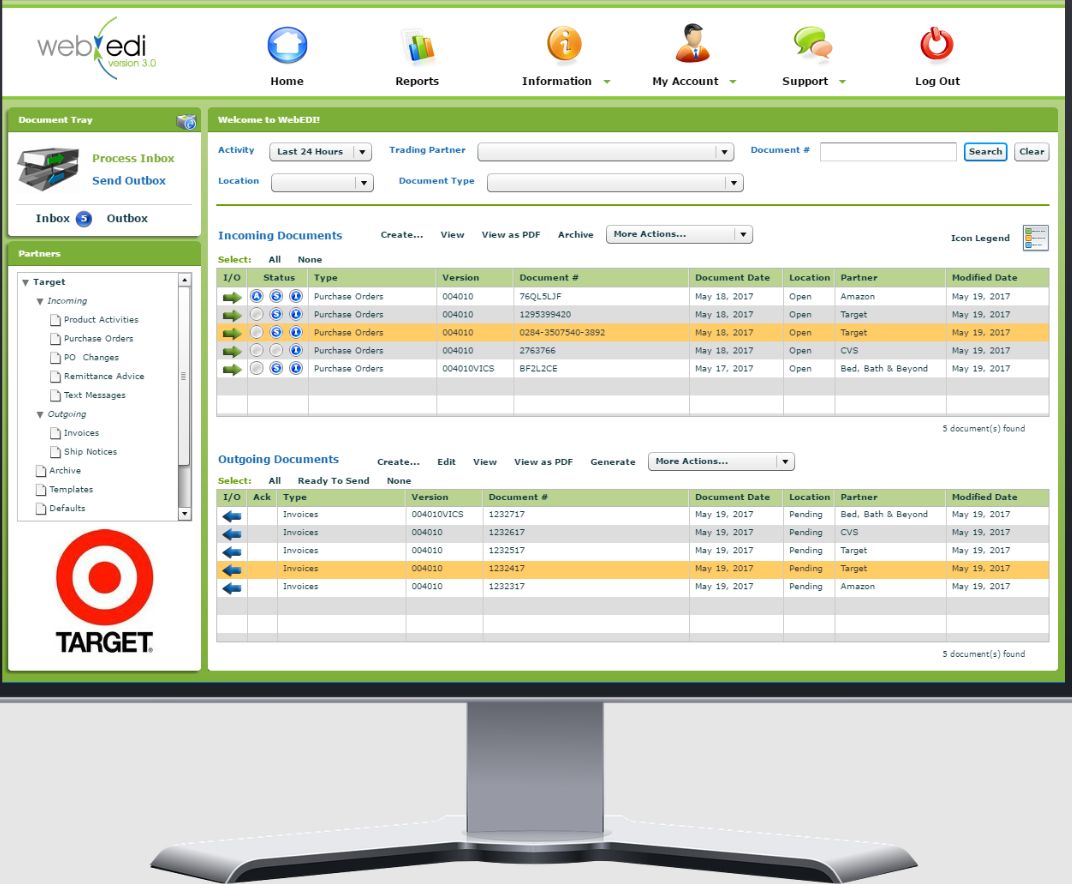The width and height of the screenshot is (1072, 884).
Task: Click Archive in Incoming Documents toolbar
Action: point(576,235)
